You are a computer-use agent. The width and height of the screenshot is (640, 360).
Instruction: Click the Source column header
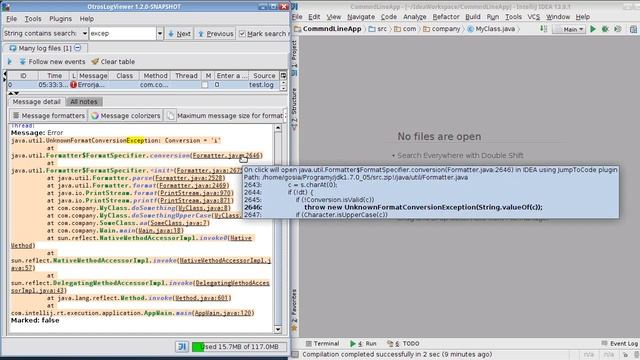click(264, 76)
